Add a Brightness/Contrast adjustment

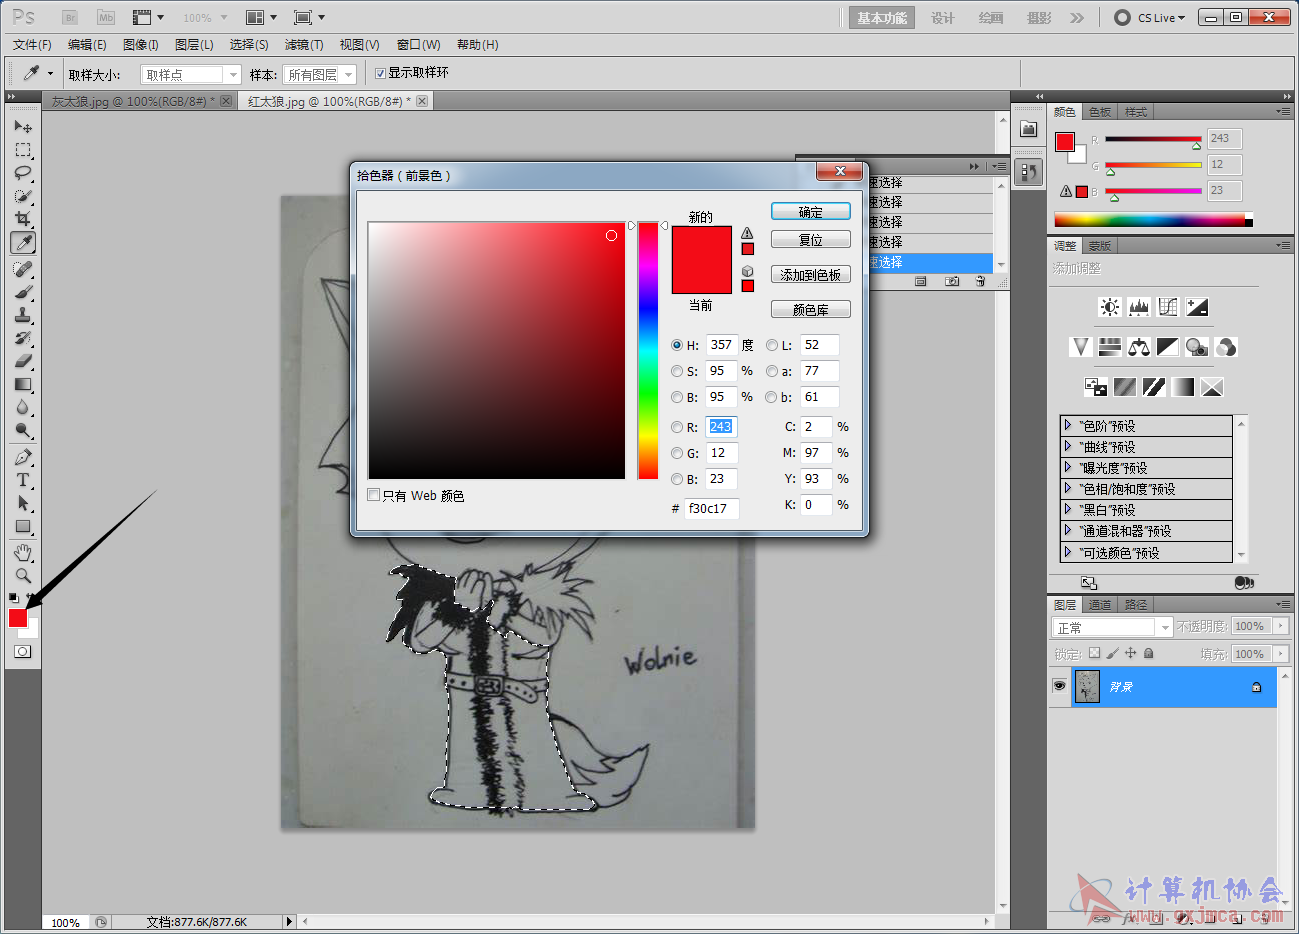pos(1109,307)
